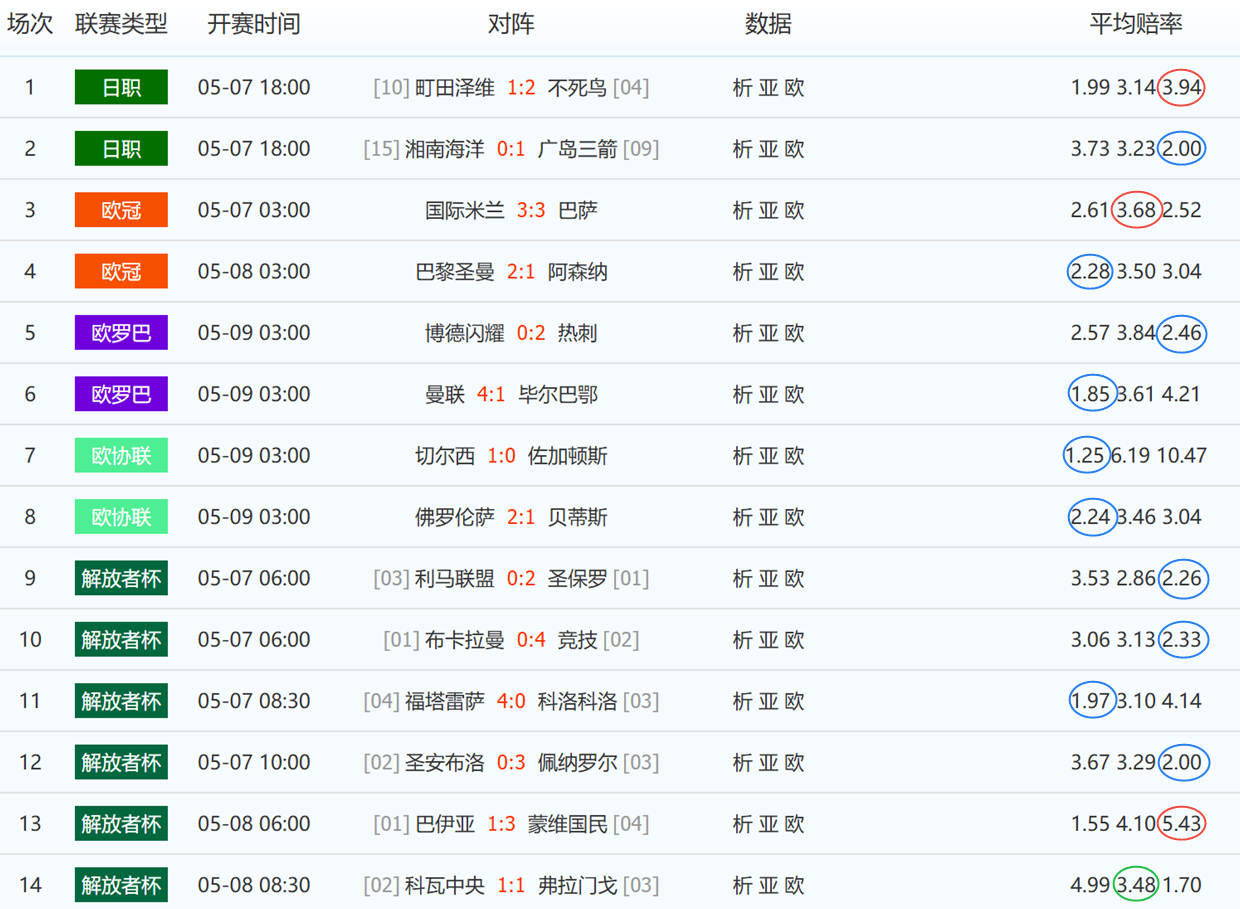Image resolution: width=1240 pixels, height=909 pixels.
Task: Open 亚 odds for 博德闪耀 match
Action: (x=768, y=333)
